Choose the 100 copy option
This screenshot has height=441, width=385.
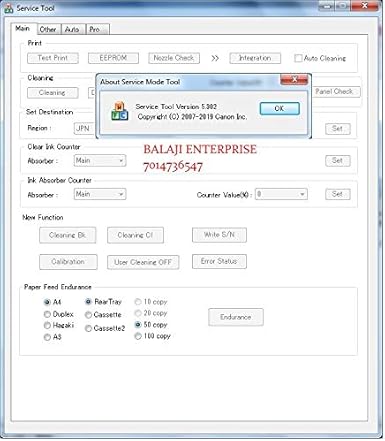click(x=138, y=336)
